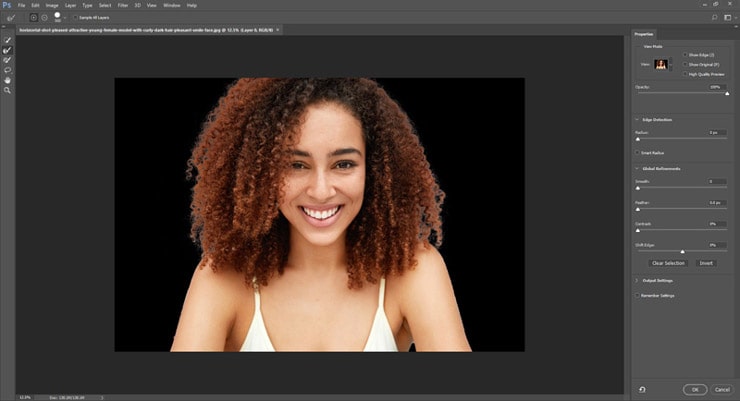Image resolution: width=740 pixels, height=401 pixels.
Task: Toggle the High Quality Preview checkbox
Action: pos(684,73)
